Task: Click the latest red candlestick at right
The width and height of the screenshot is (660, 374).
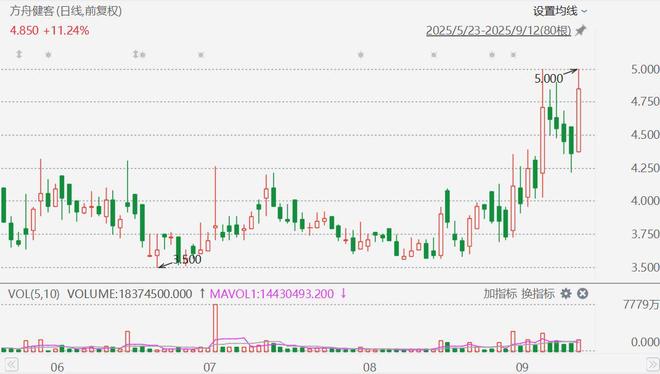Action: pos(579,120)
